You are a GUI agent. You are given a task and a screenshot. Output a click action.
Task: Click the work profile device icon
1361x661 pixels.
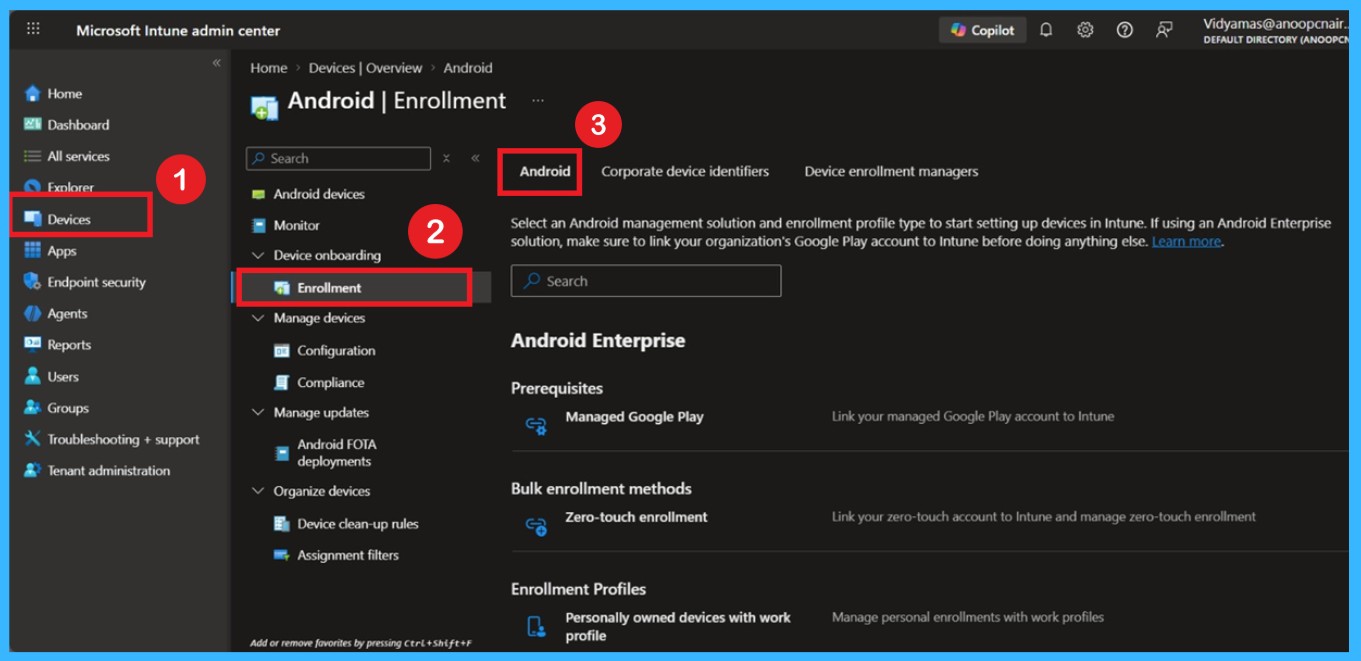536,627
